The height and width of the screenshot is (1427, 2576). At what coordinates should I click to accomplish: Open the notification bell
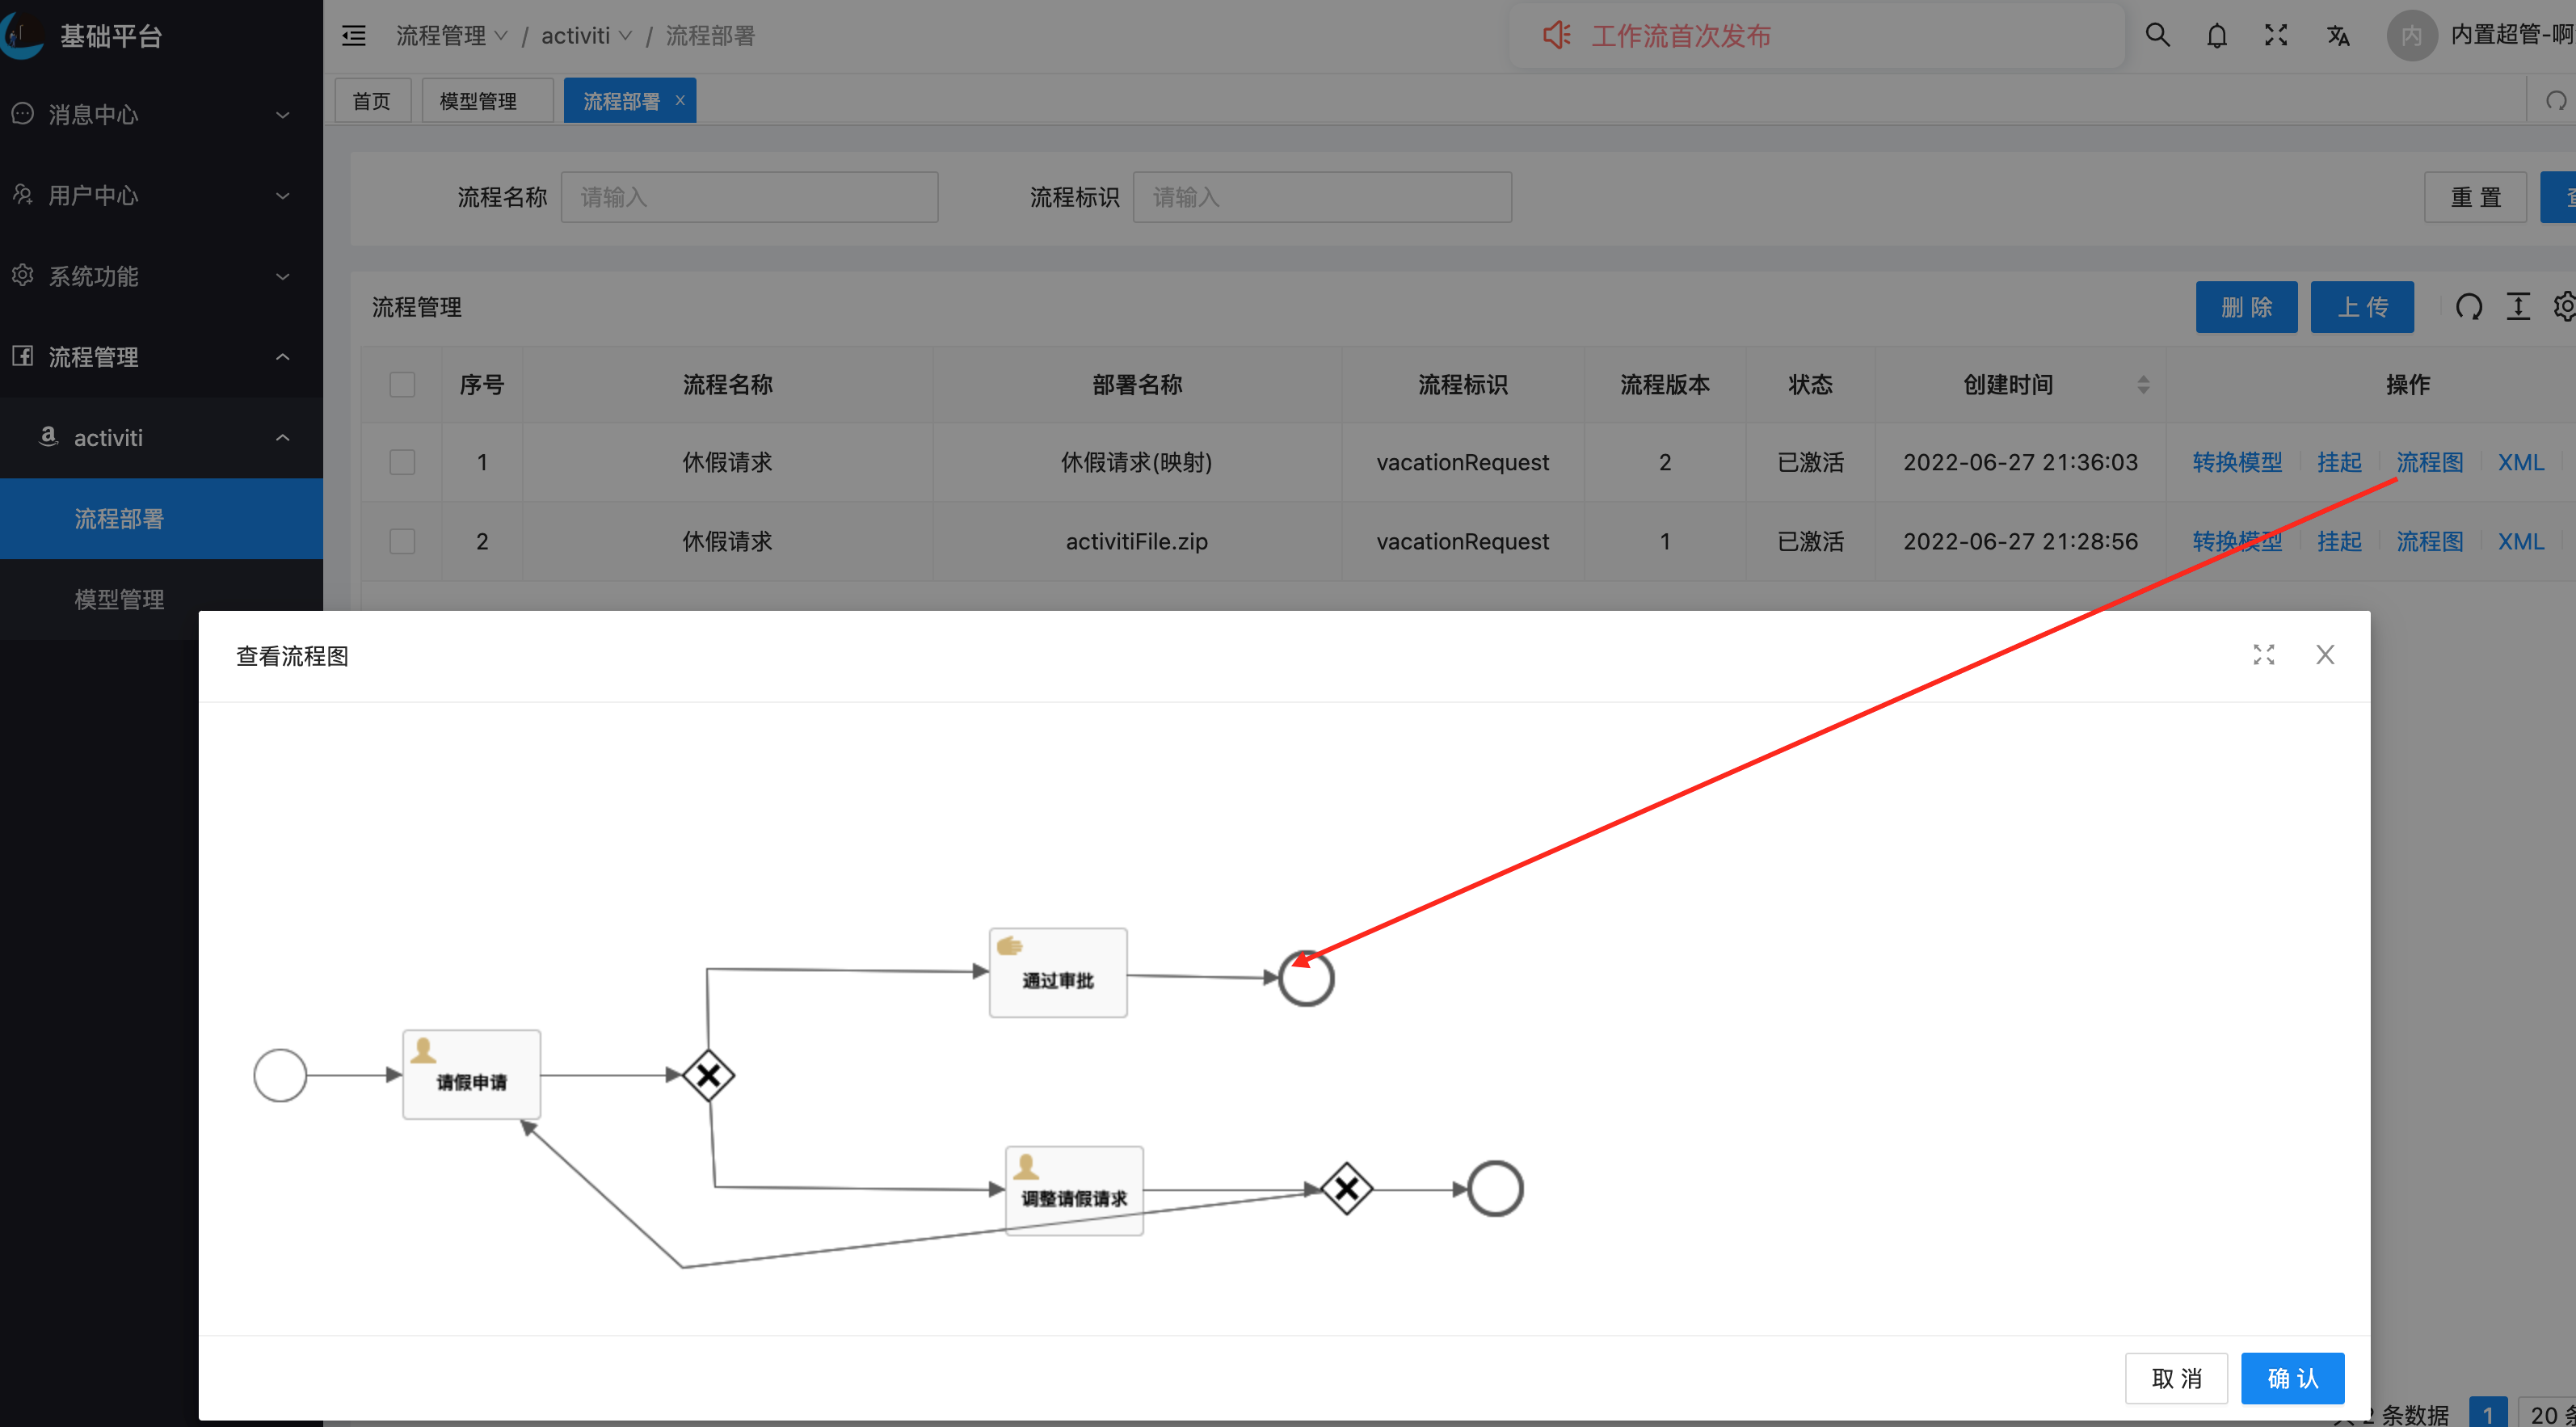[2217, 36]
